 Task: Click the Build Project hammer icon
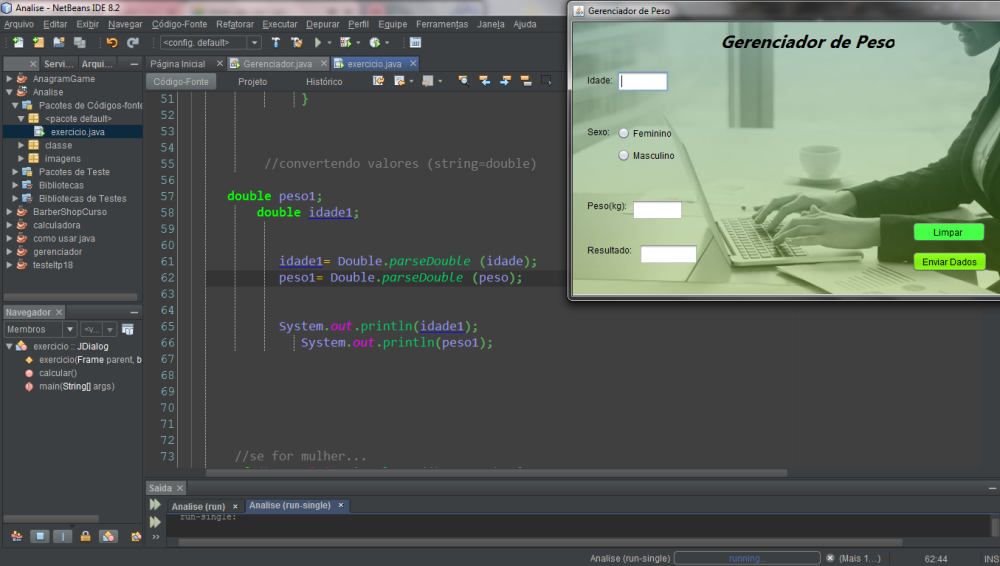(x=276, y=42)
